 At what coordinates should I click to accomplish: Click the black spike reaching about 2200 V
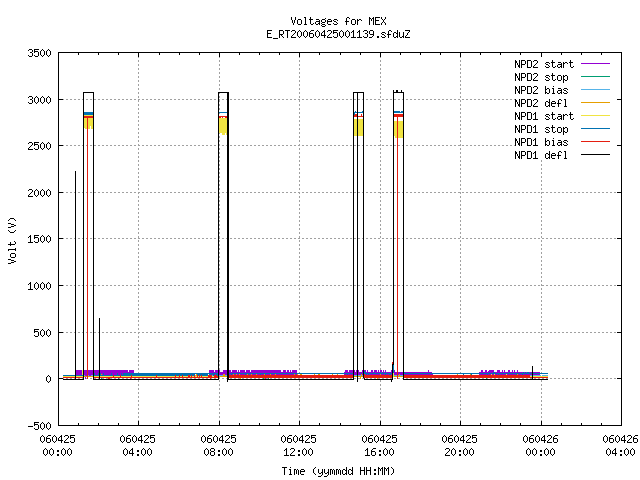pos(76,273)
